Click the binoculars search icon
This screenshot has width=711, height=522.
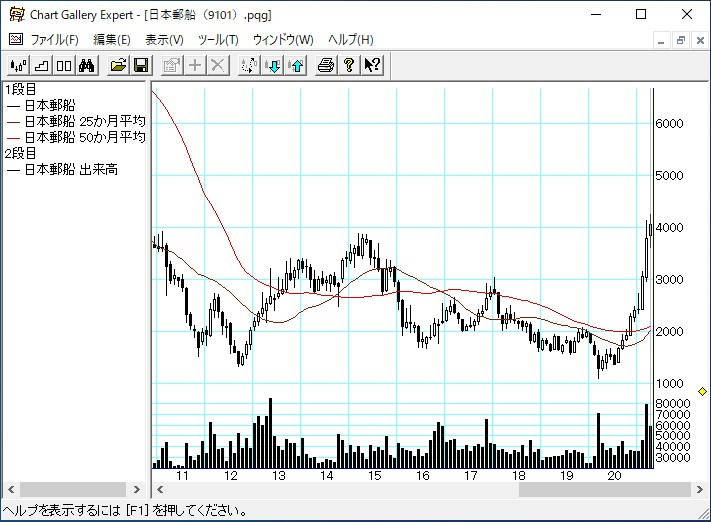tap(87, 66)
